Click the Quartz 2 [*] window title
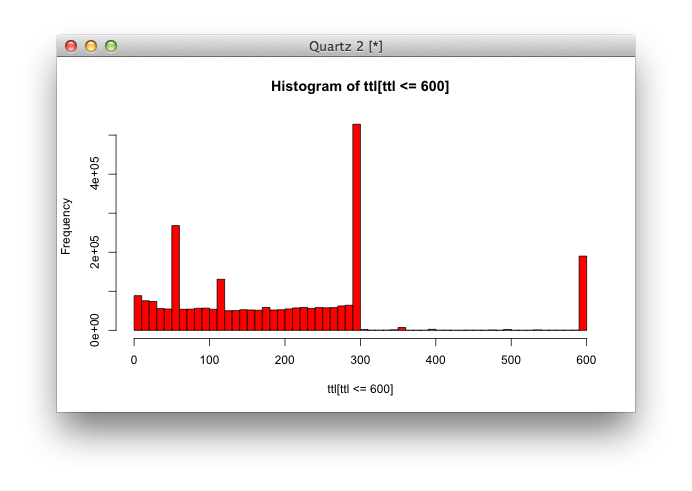The image size is (692, 491). 346,46
